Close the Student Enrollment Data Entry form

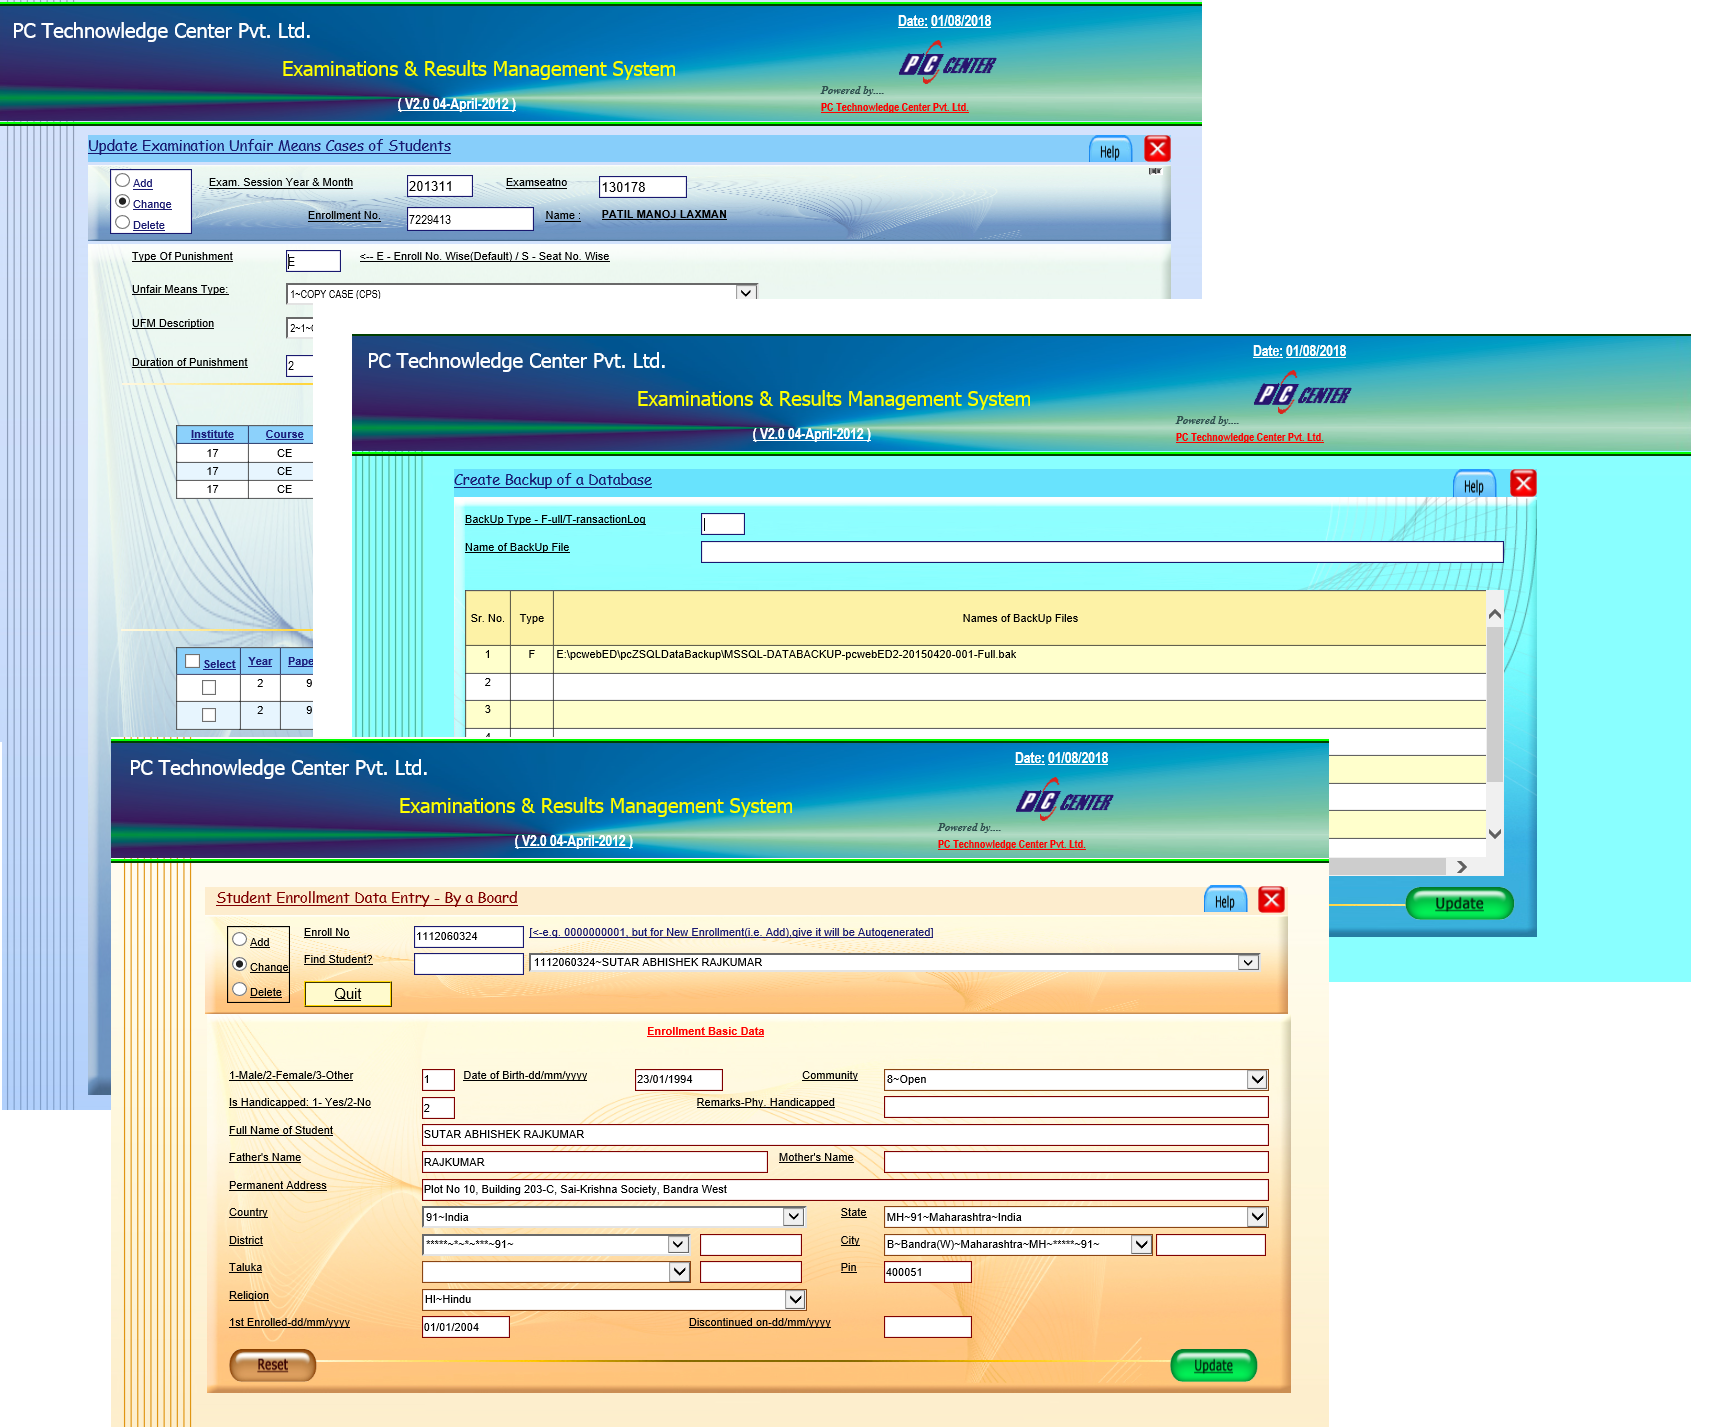point(1271,900)
